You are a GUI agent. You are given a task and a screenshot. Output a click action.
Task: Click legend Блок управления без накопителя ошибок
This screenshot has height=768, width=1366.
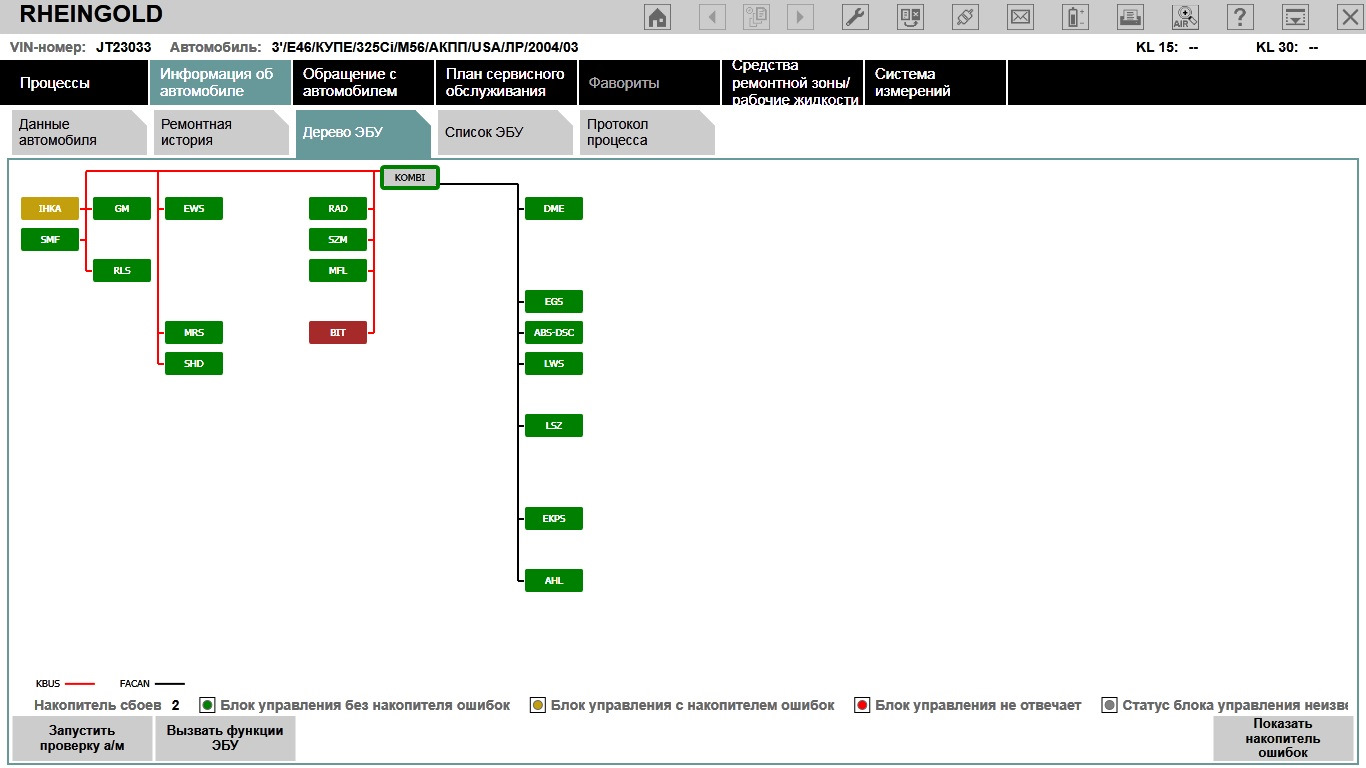tap(355, 705)
